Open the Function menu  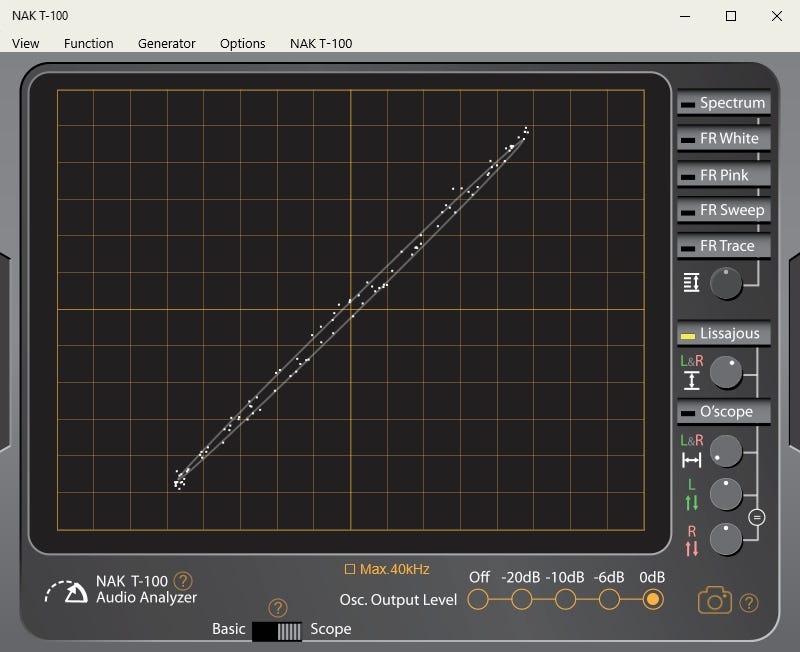pos(88,43)
